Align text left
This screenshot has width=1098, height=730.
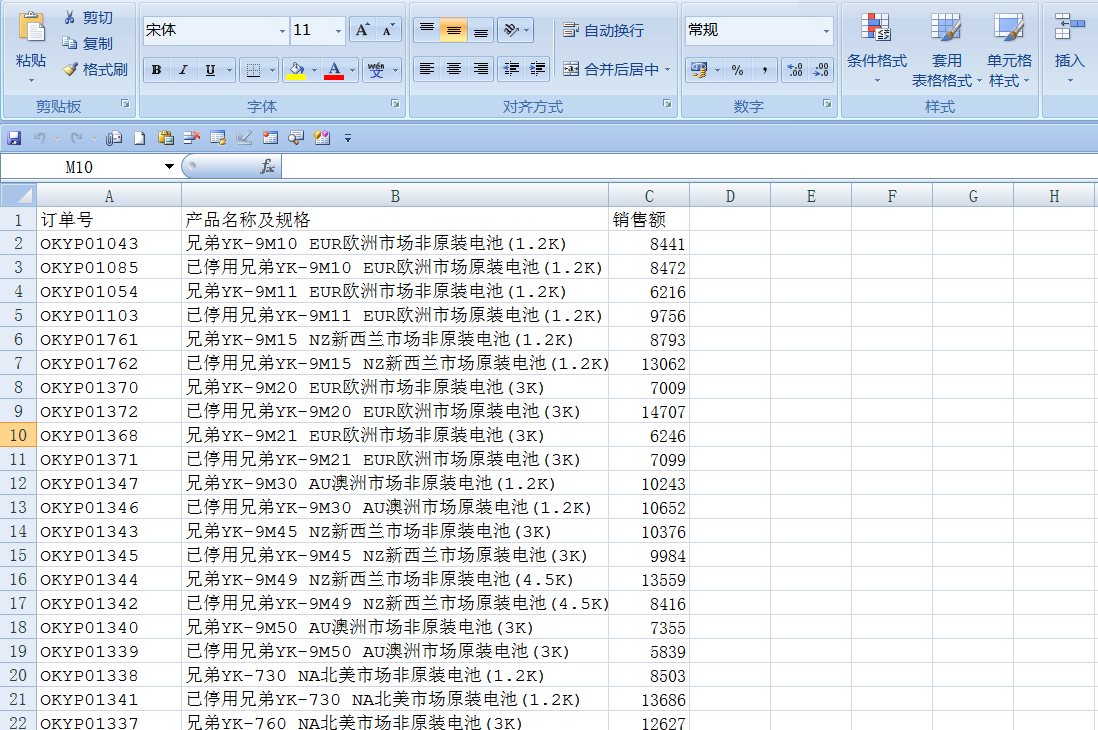point(426,69)
